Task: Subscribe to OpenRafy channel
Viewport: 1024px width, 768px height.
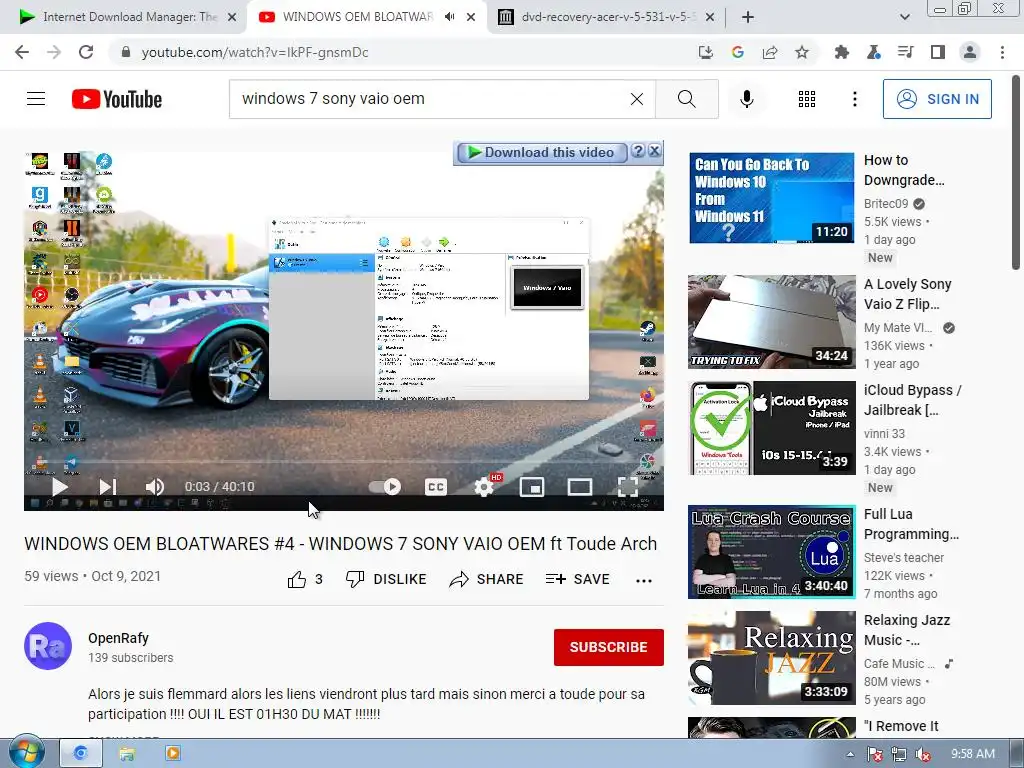Action: point(609,647)
